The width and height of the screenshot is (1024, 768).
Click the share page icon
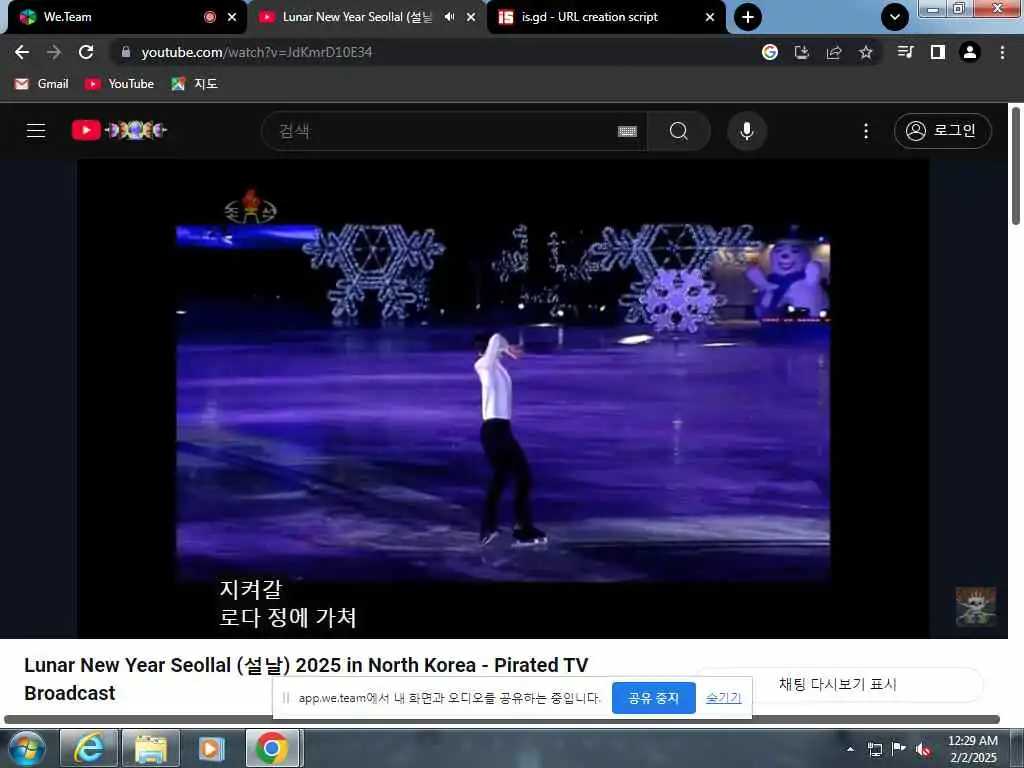(x=834, y=52)
